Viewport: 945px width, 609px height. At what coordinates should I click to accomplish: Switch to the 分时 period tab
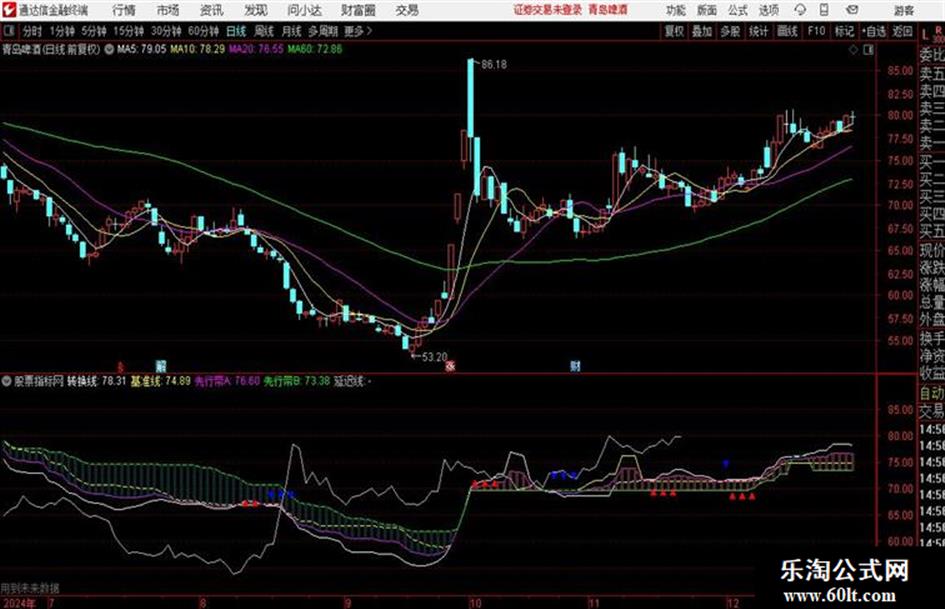click(33, 31)
